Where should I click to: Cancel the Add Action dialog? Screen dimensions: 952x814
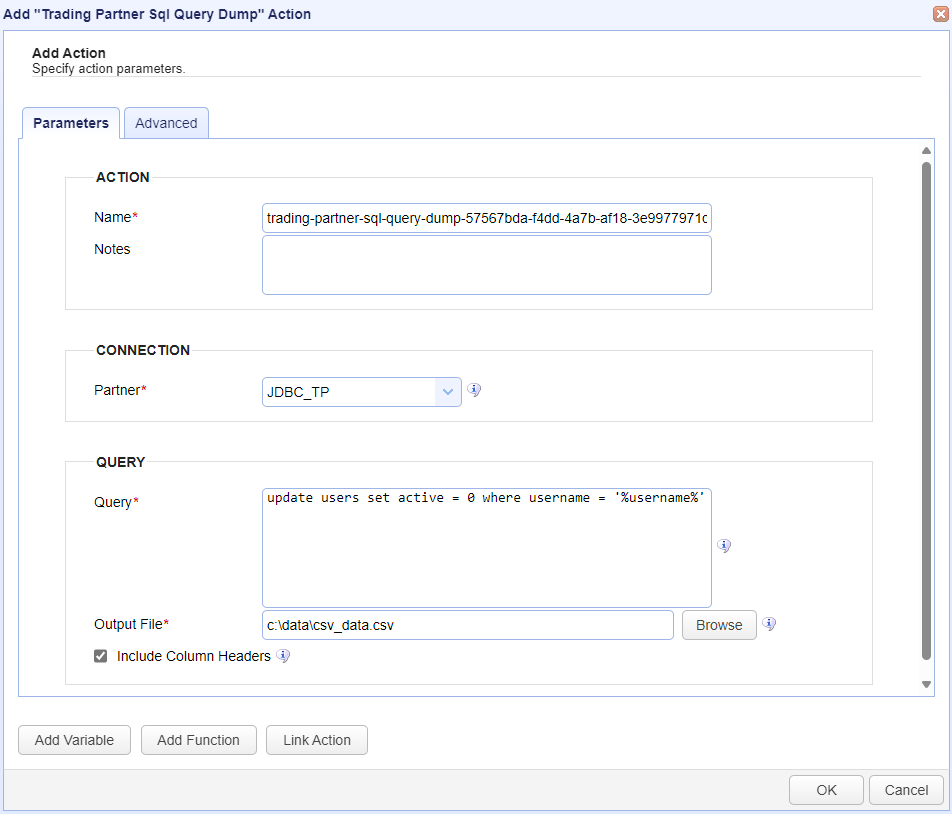coord(906,790)
